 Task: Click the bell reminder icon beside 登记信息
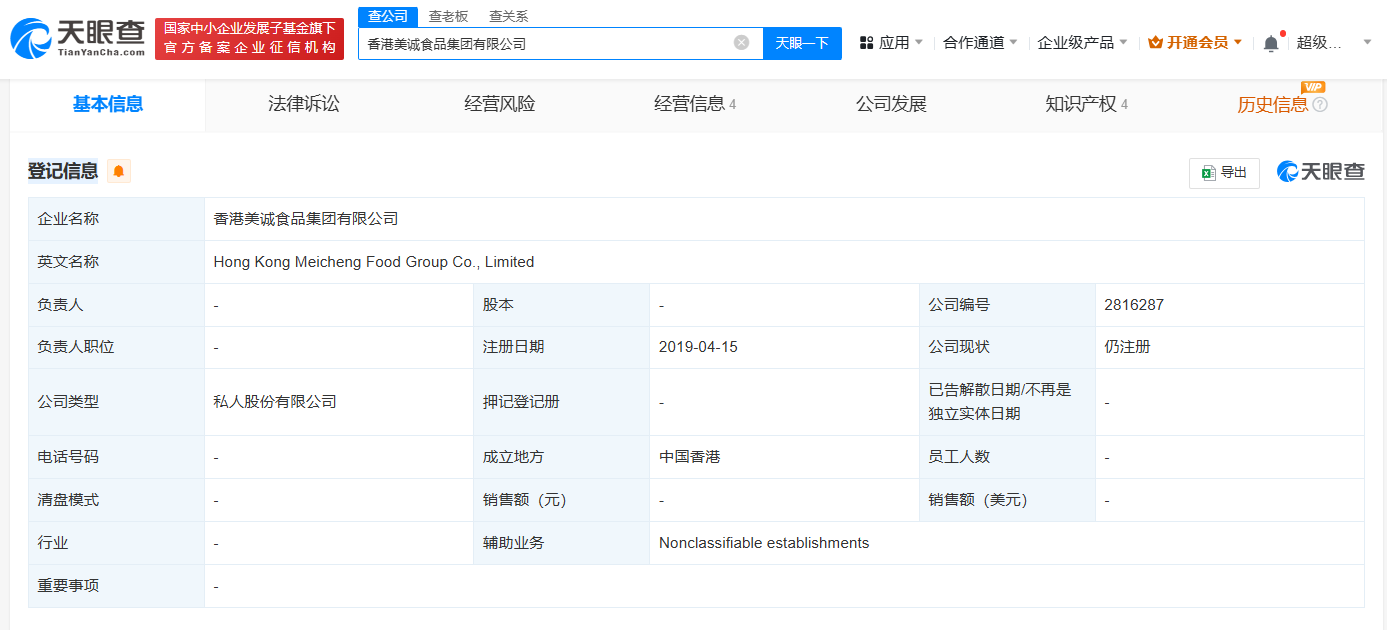[118, 171]
